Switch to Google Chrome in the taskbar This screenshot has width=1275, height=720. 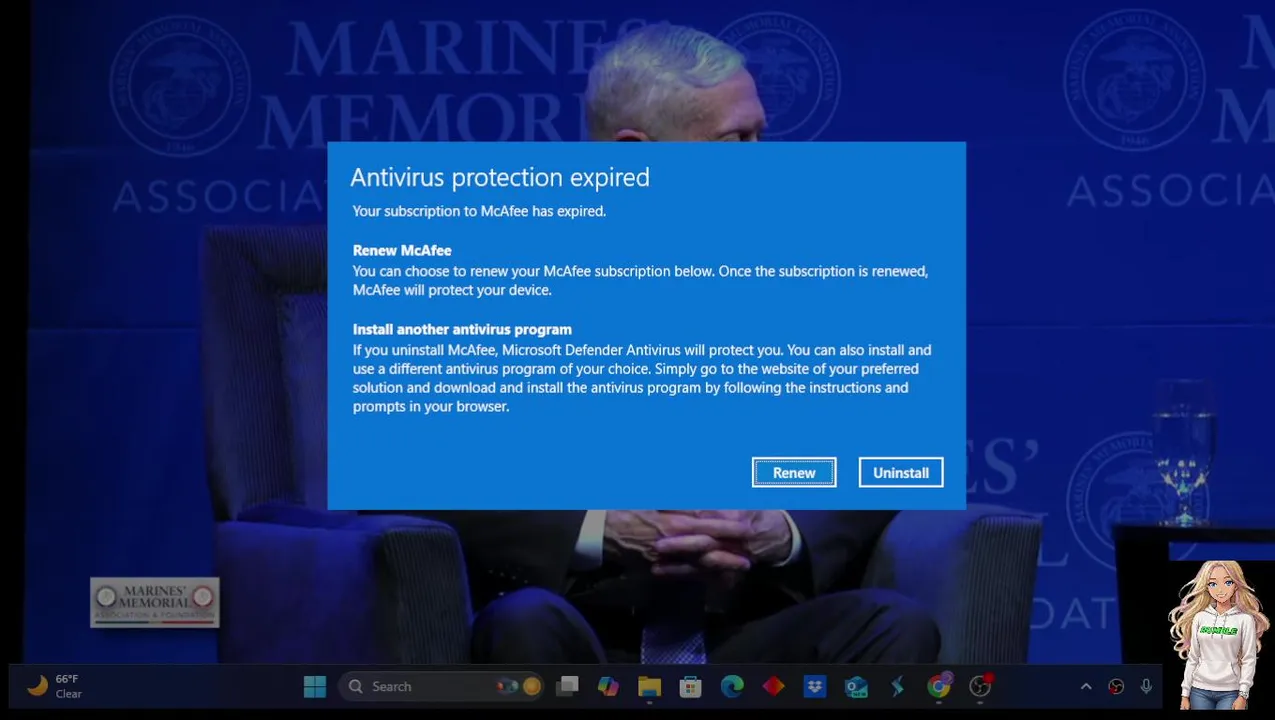939,686
